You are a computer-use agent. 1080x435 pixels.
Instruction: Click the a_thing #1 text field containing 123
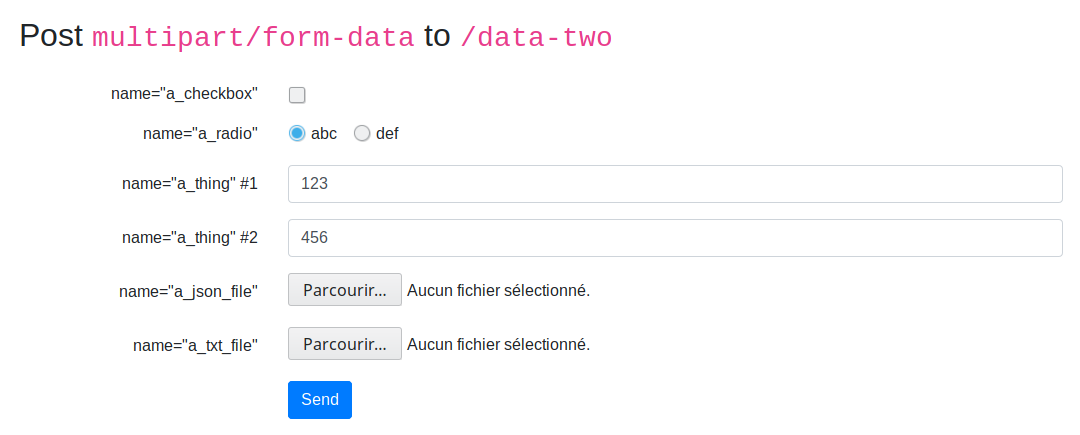[x=674, y=184]
